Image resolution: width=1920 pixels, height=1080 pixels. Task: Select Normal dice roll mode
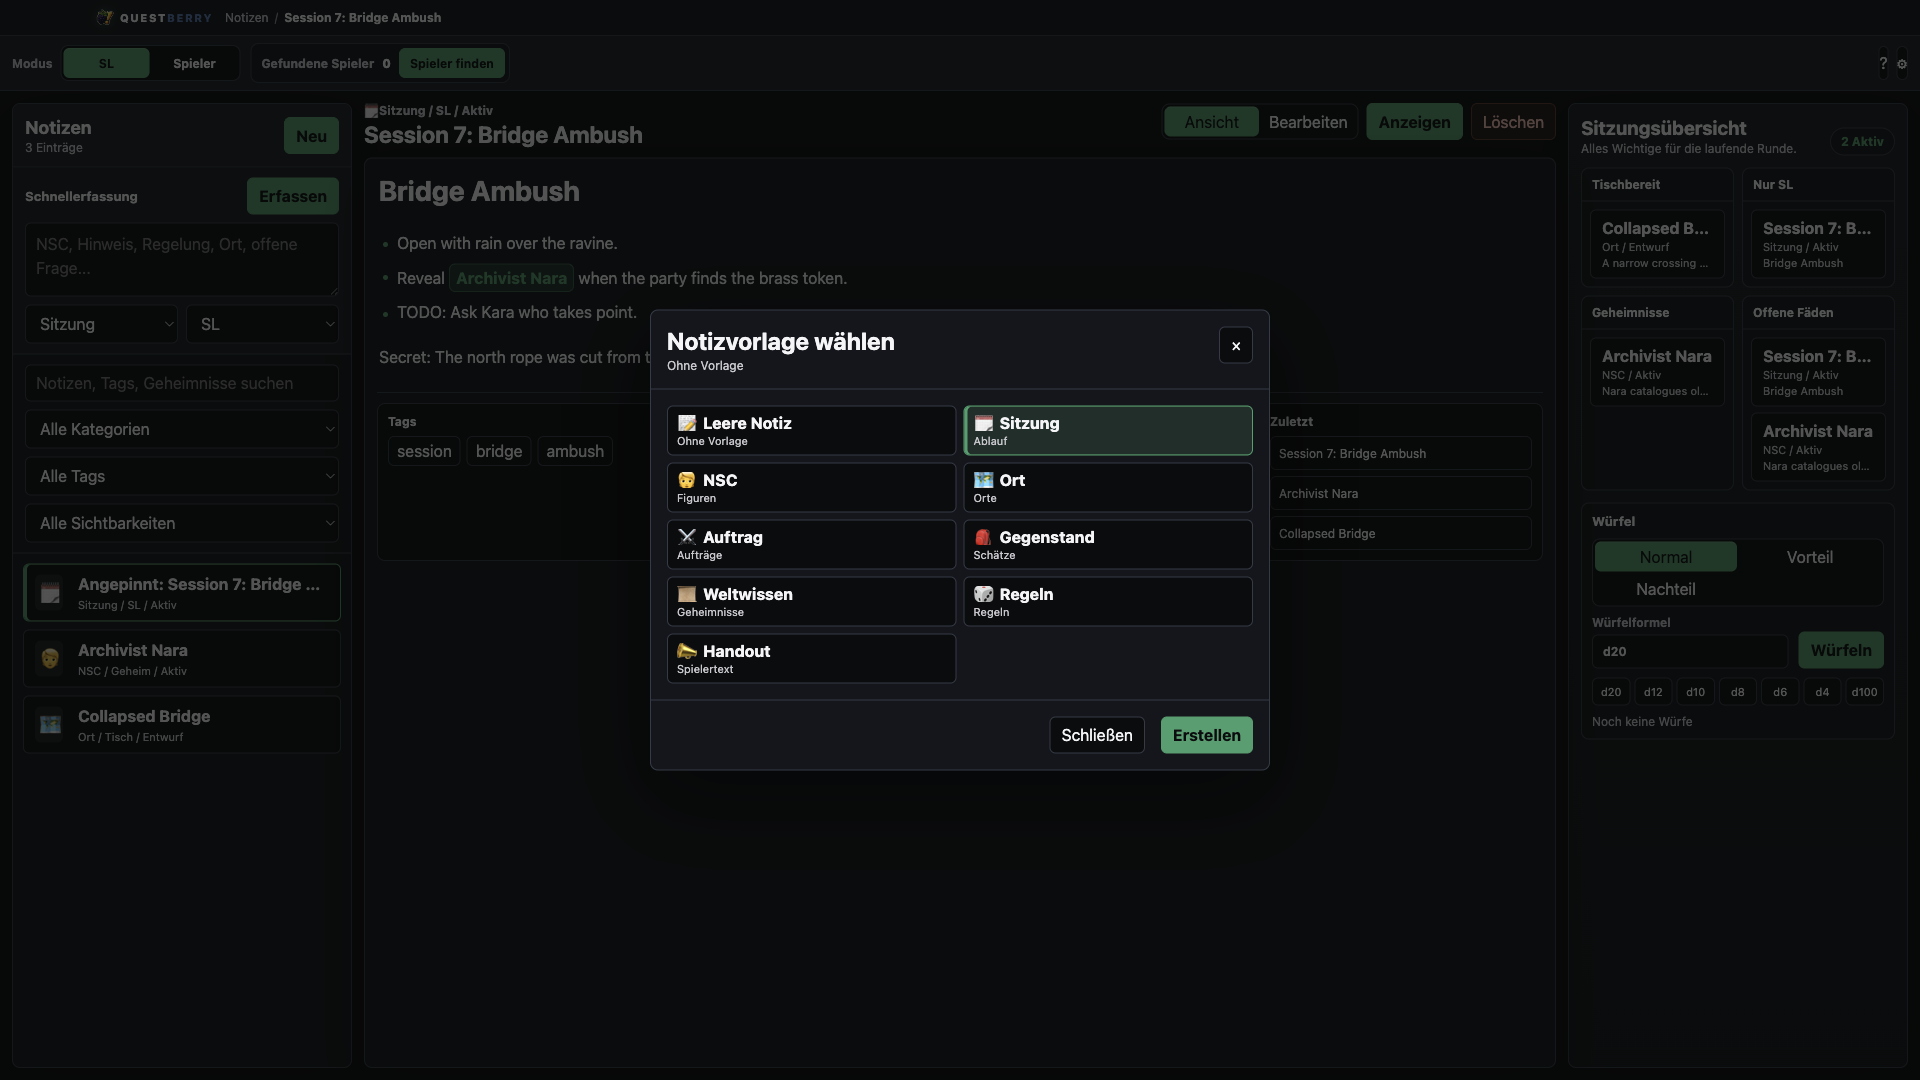1665,557
